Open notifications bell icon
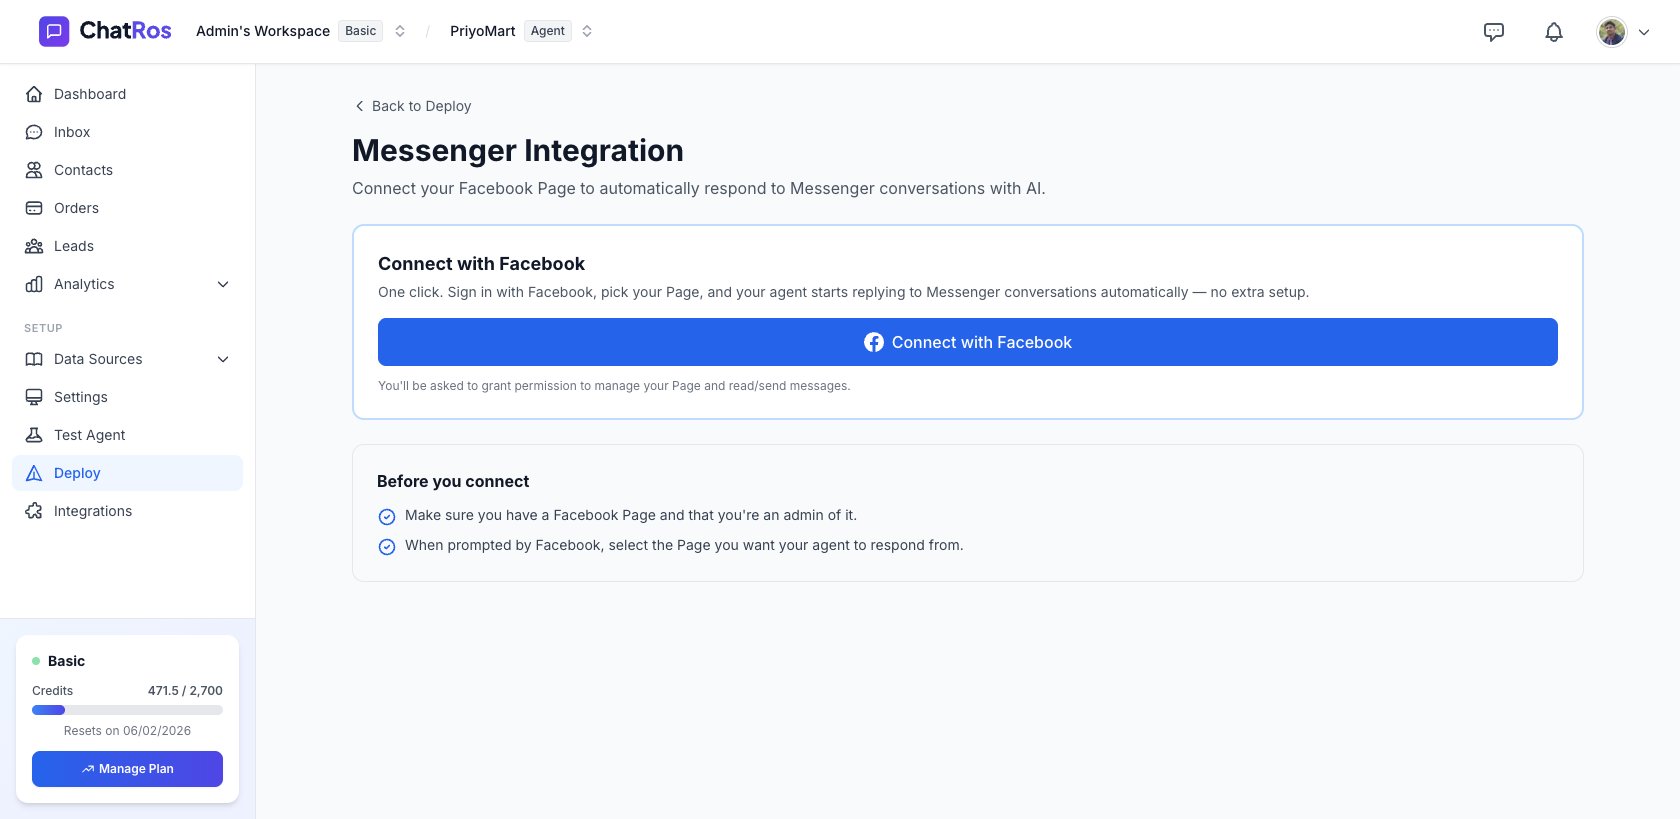Viewport: 1680px width, 819px height. coord(1554,32)
